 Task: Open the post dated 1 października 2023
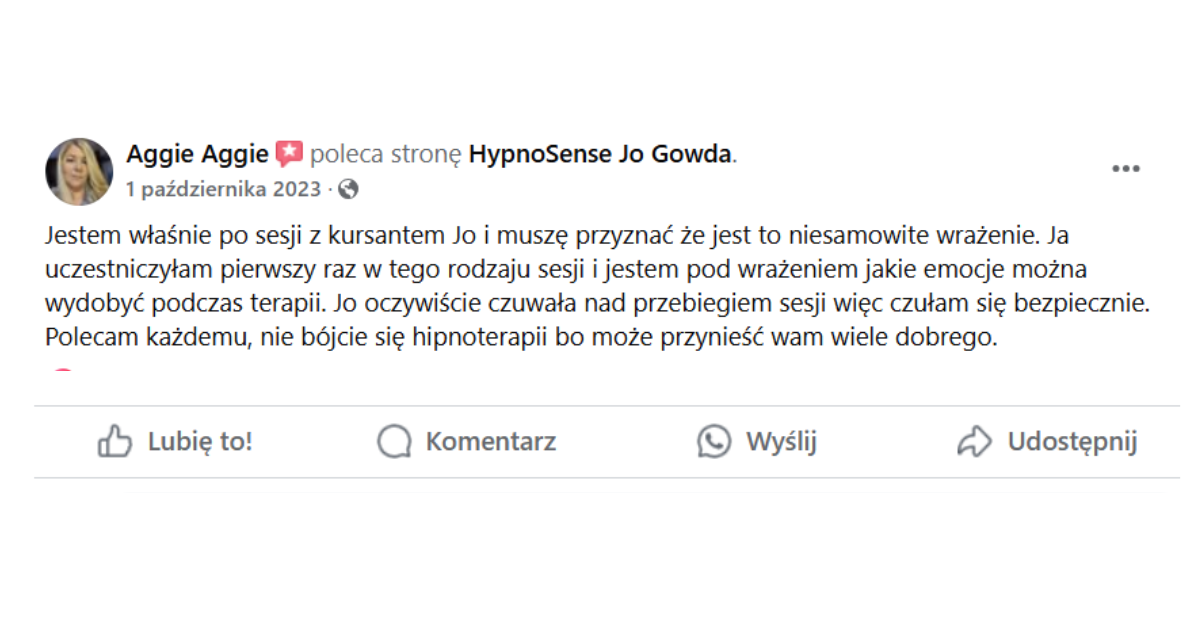224,189
